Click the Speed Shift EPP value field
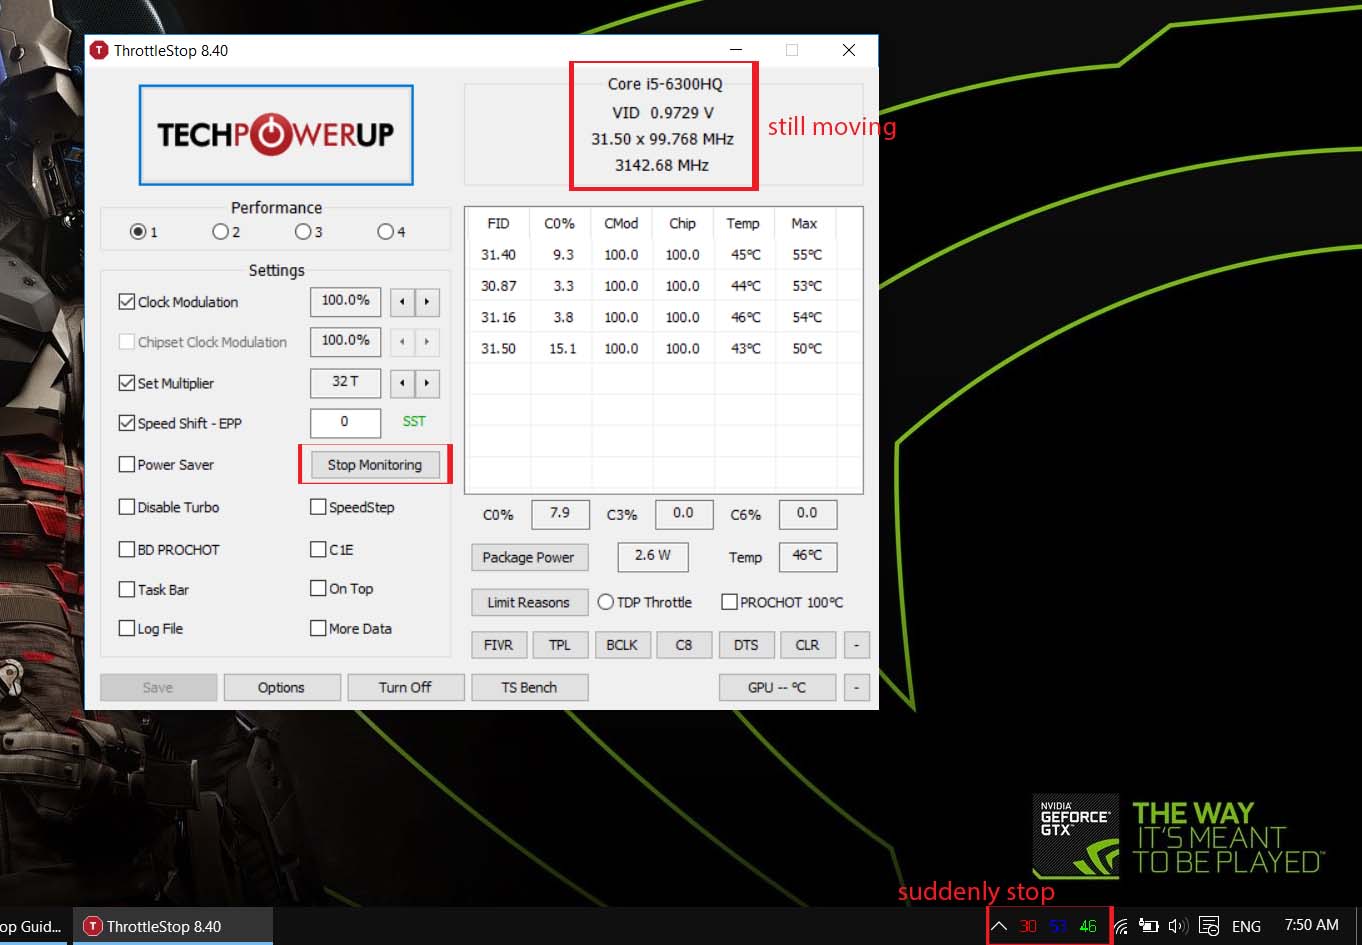This screenshot has height=945, width=1362. [x=345, y=423]
